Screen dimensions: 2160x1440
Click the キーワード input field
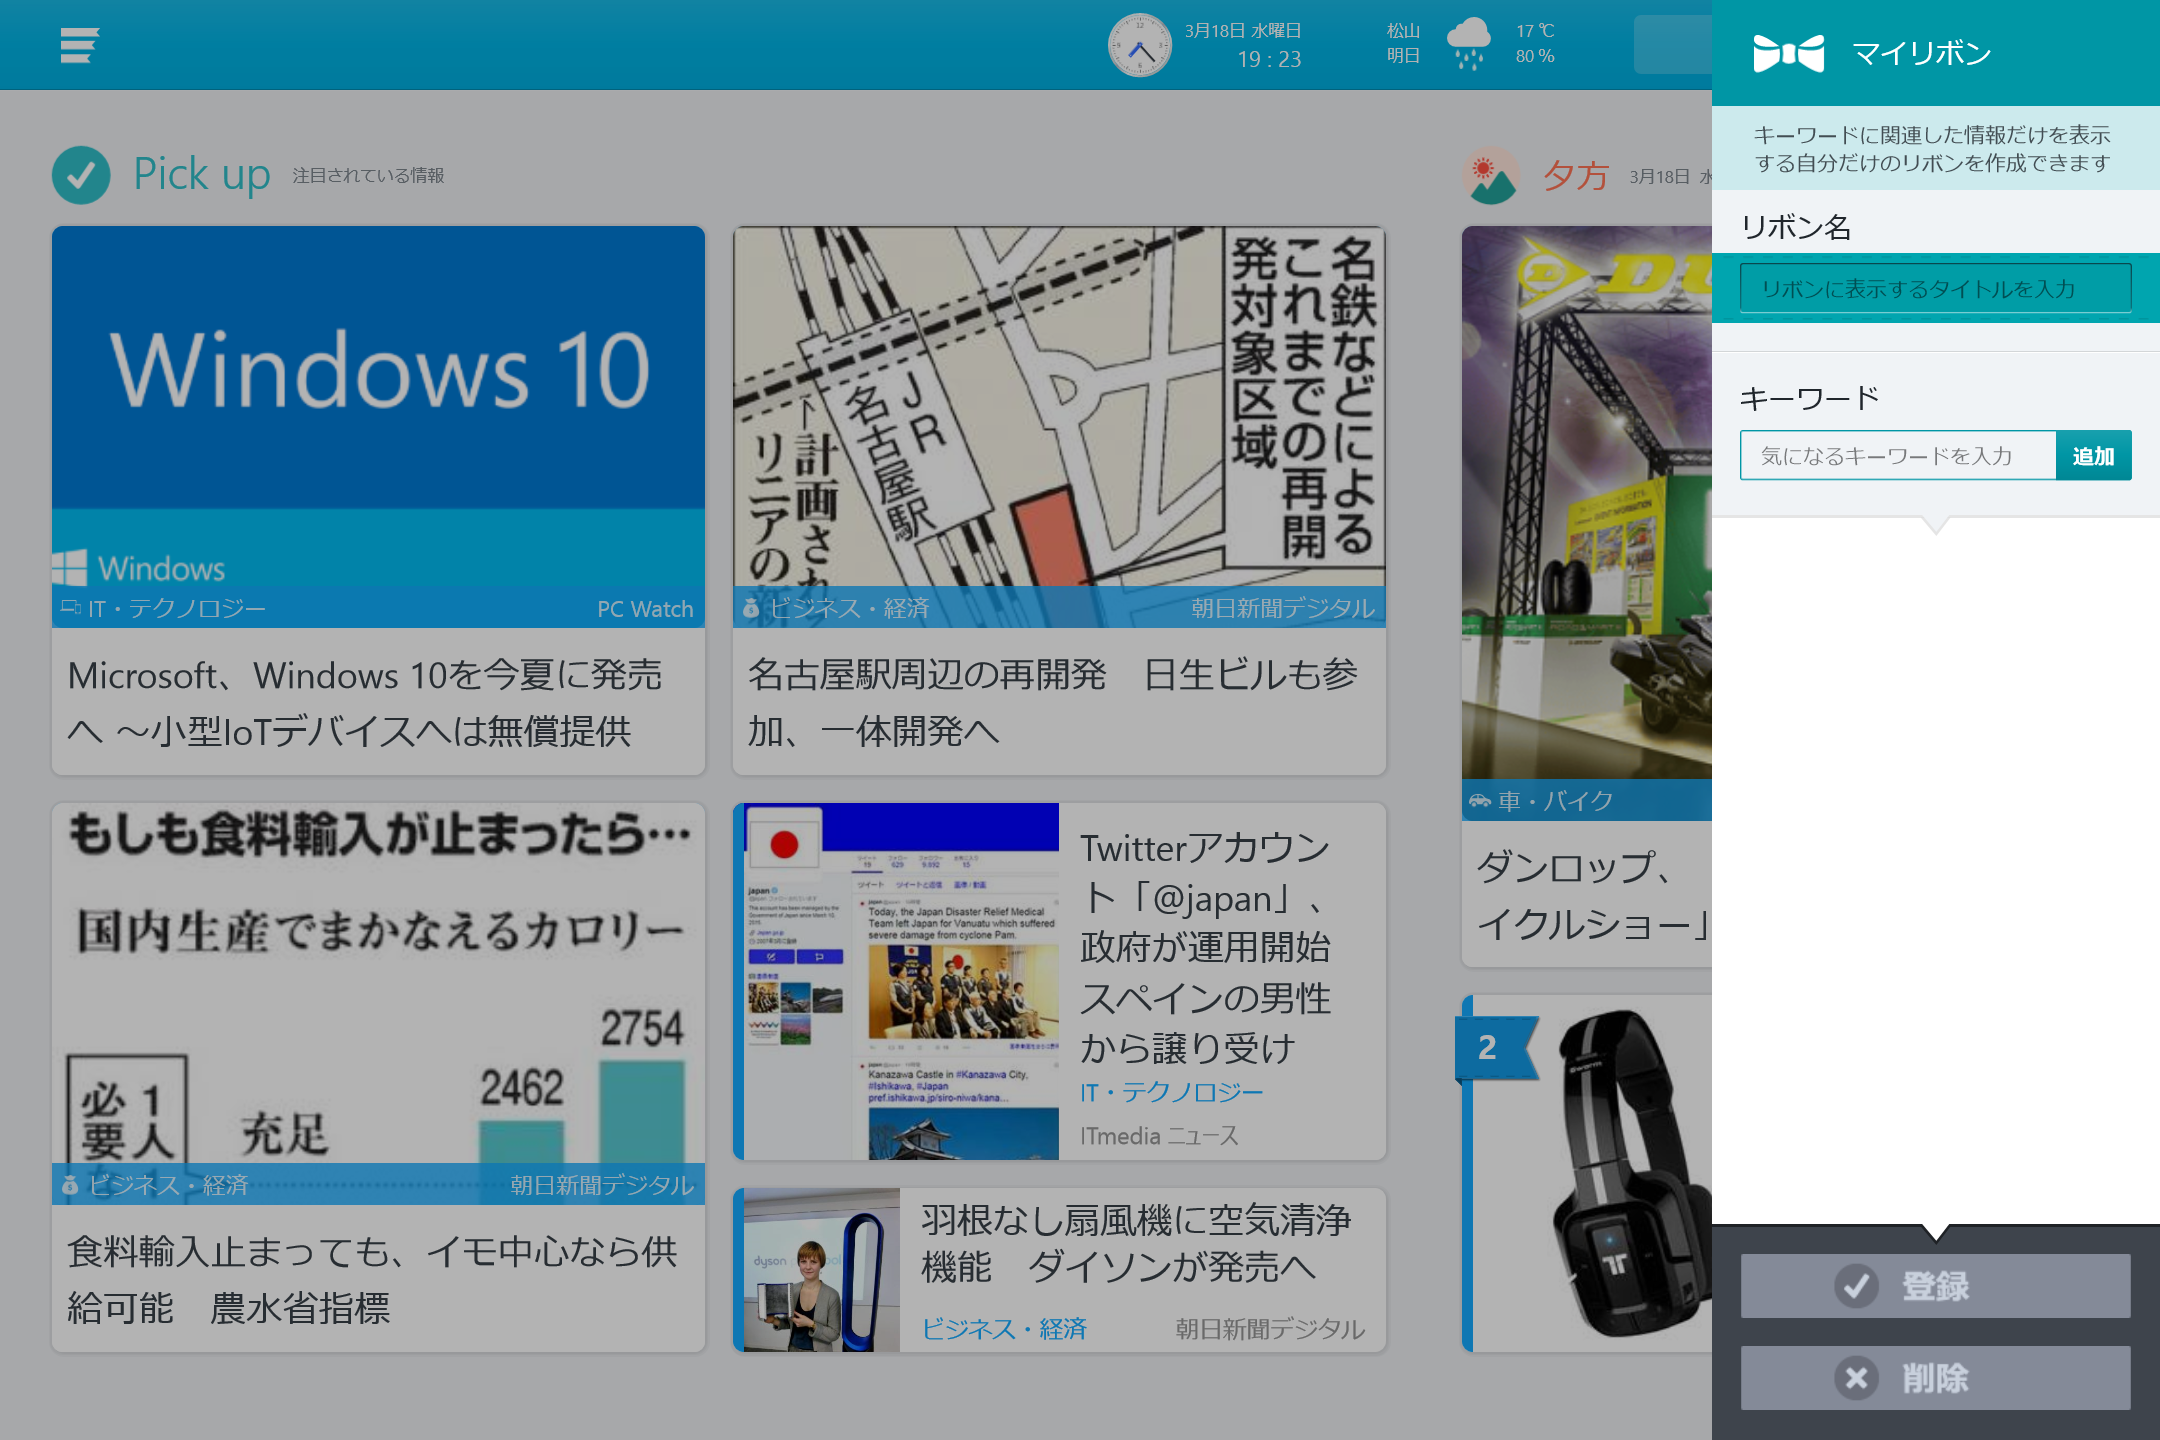(x=1897, y=455)
